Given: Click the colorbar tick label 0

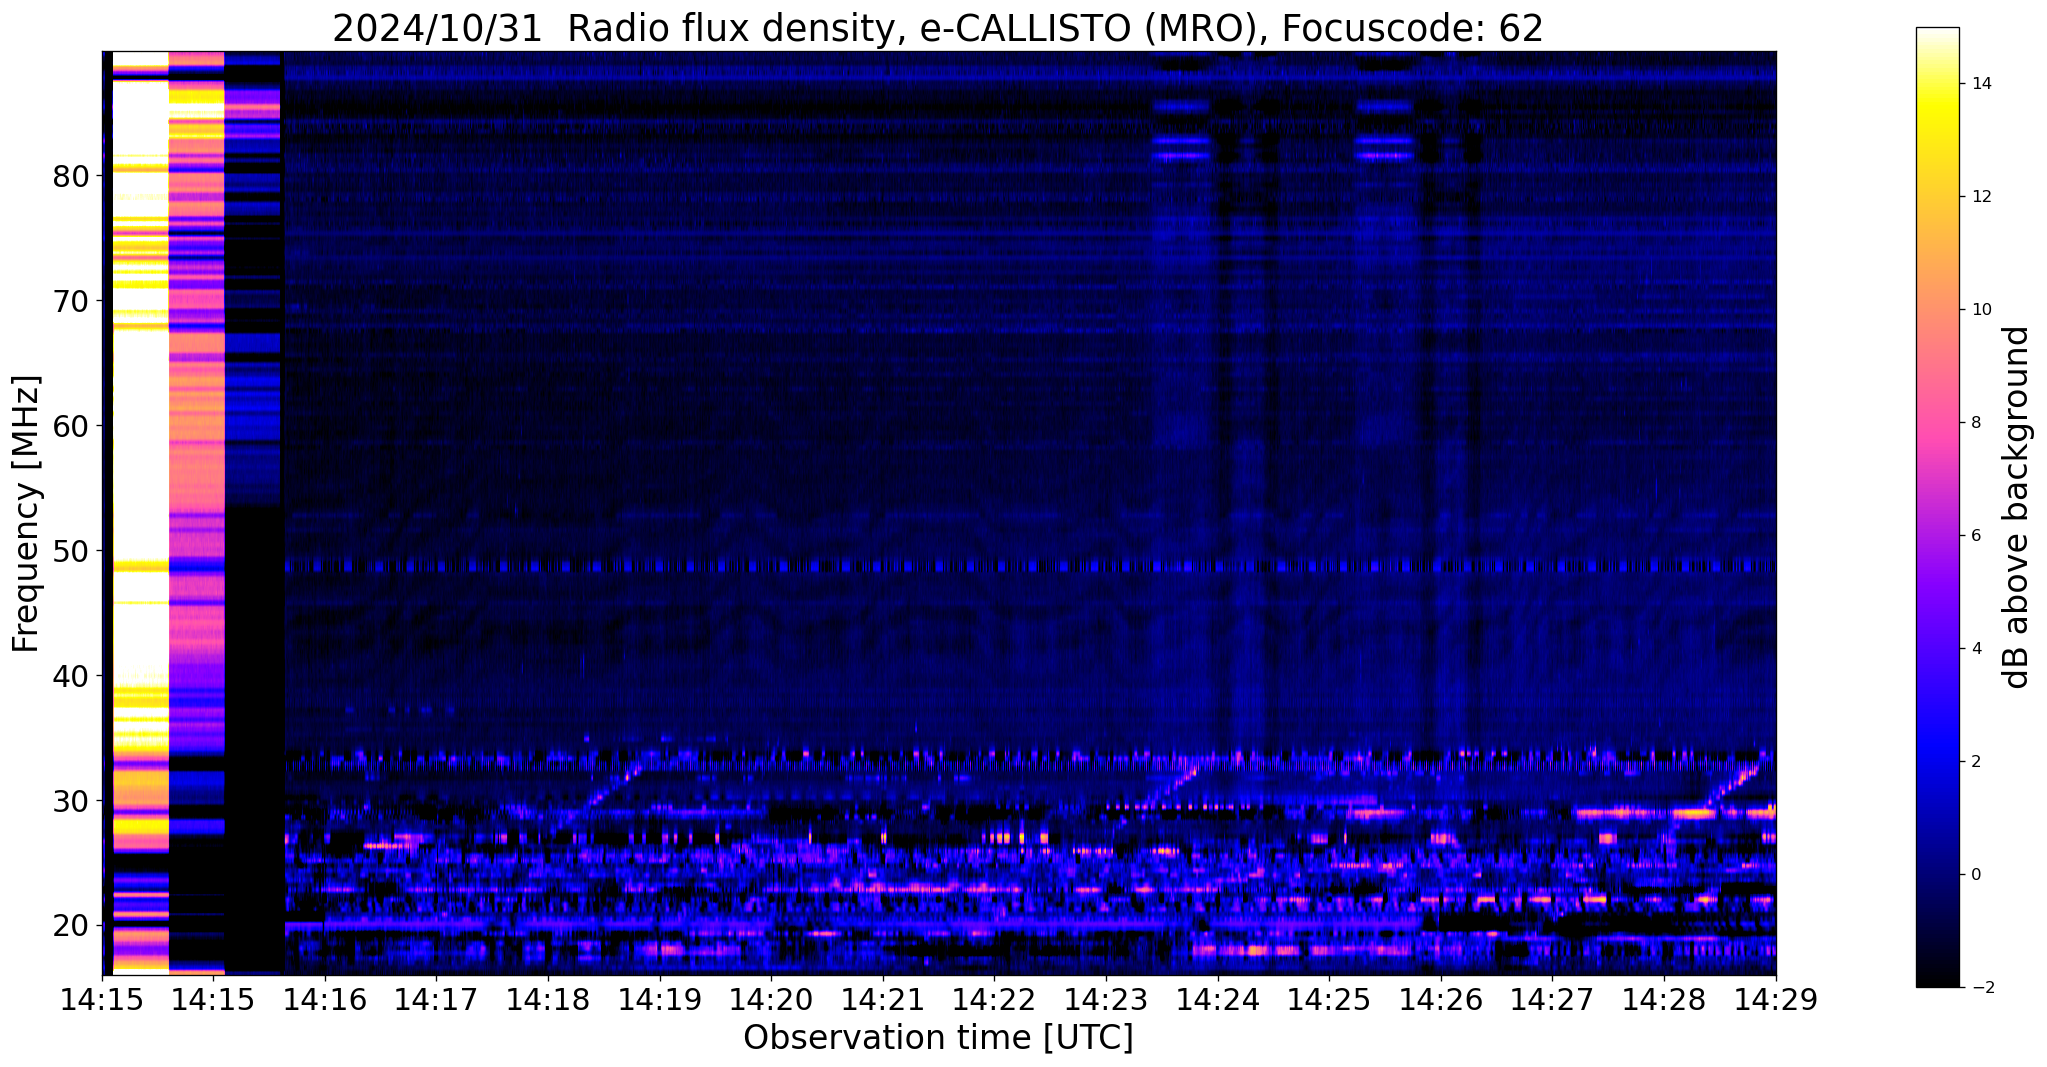Looking at the screenshot, I should coord(1975,875).
